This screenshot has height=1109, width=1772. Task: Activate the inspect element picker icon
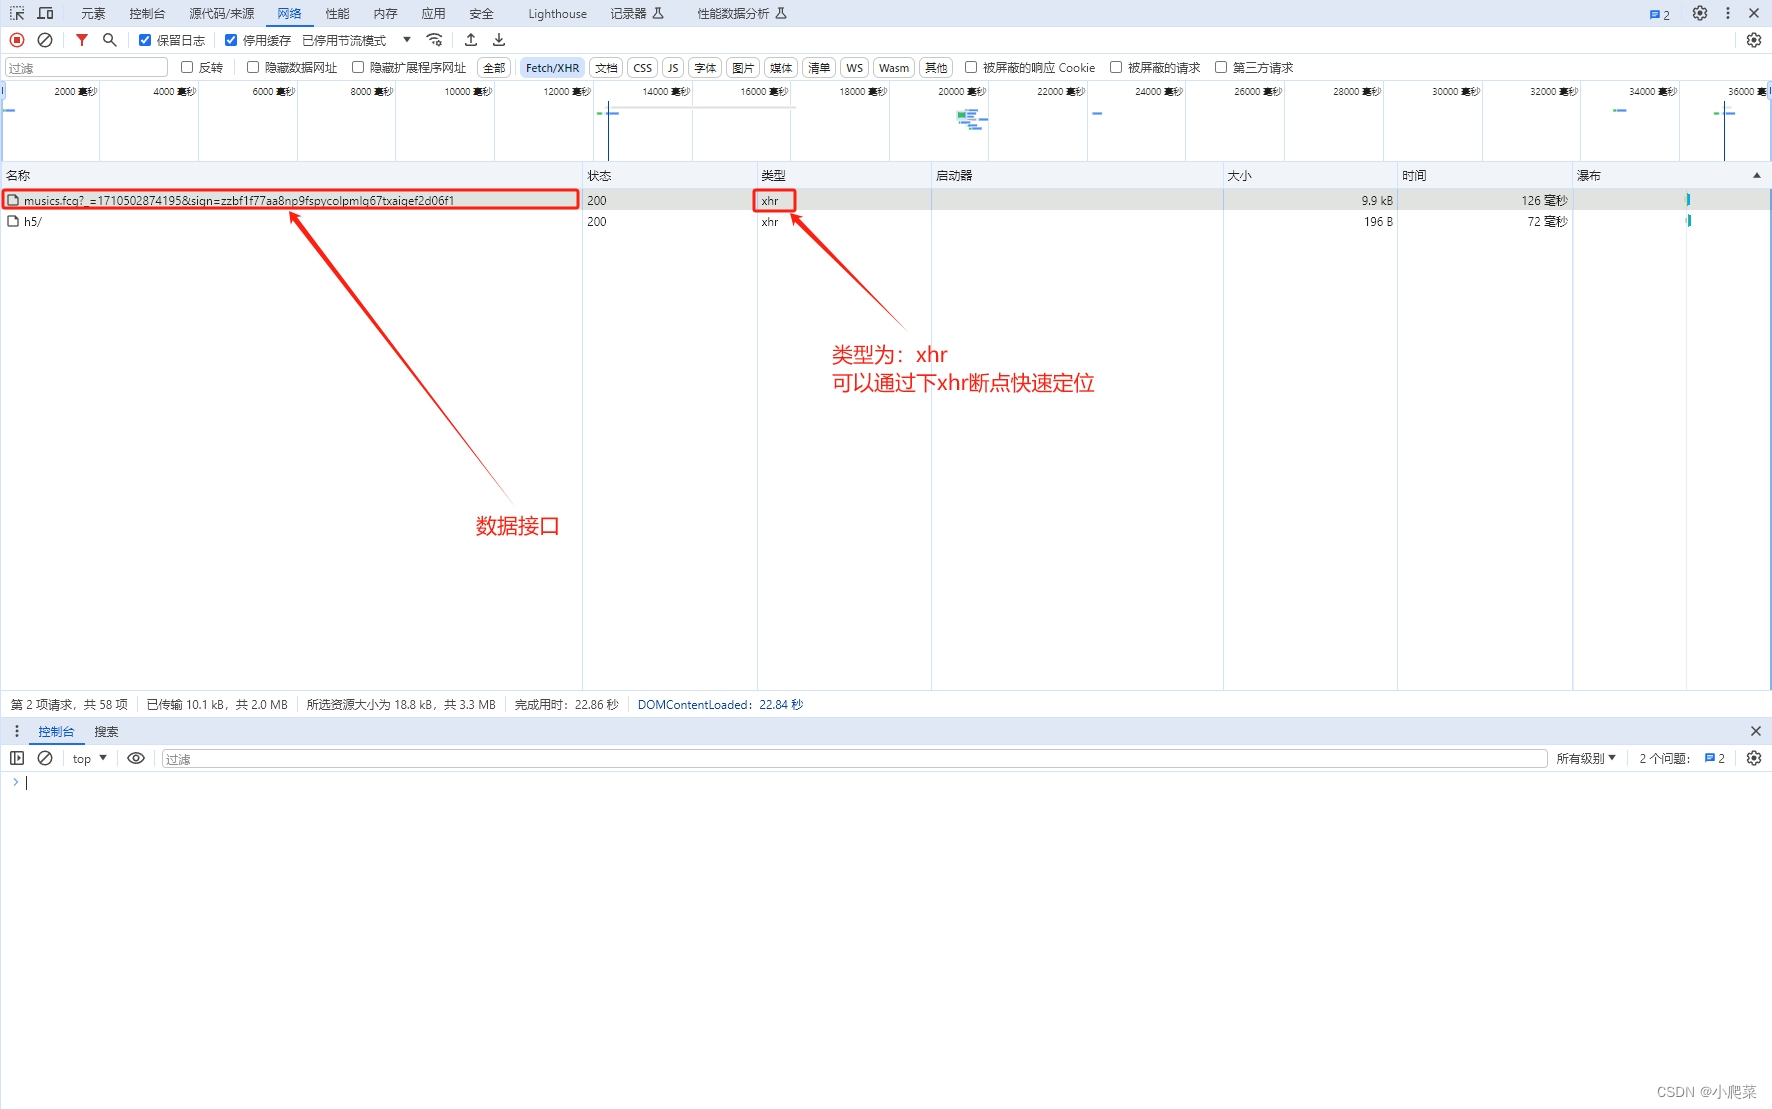click(17, 13)
